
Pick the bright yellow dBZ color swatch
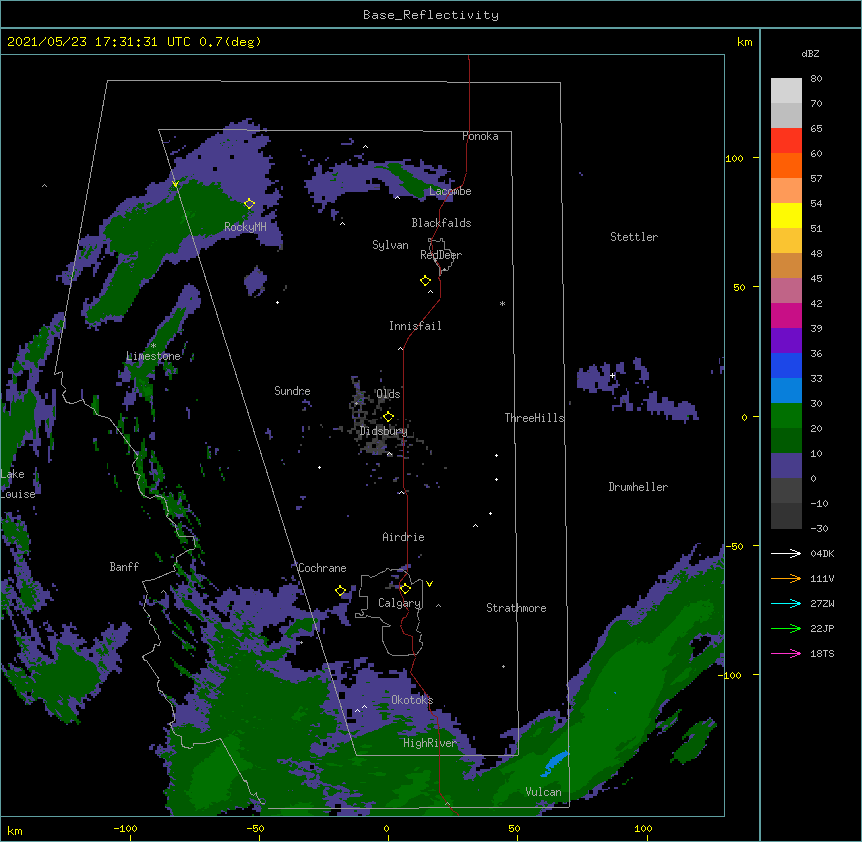[x=786, y=215]
